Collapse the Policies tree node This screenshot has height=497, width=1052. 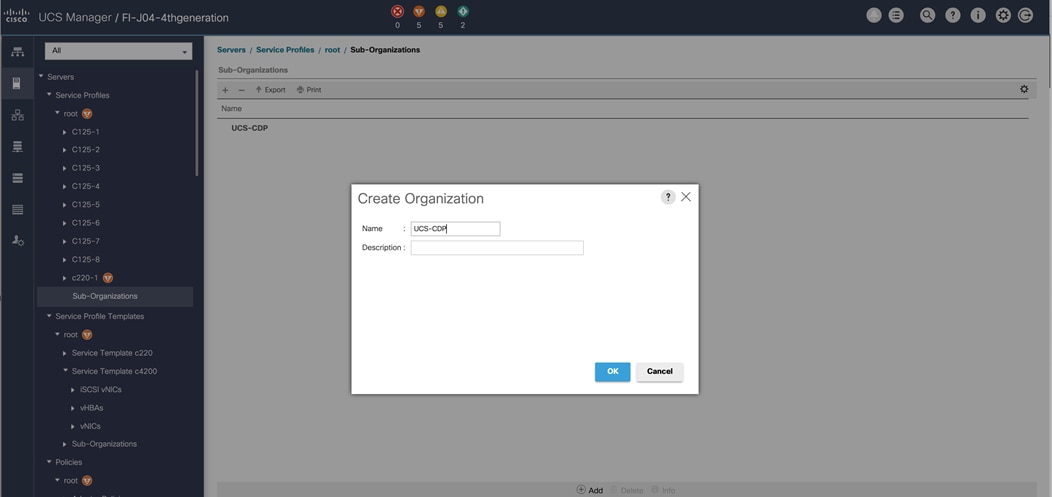49,461
